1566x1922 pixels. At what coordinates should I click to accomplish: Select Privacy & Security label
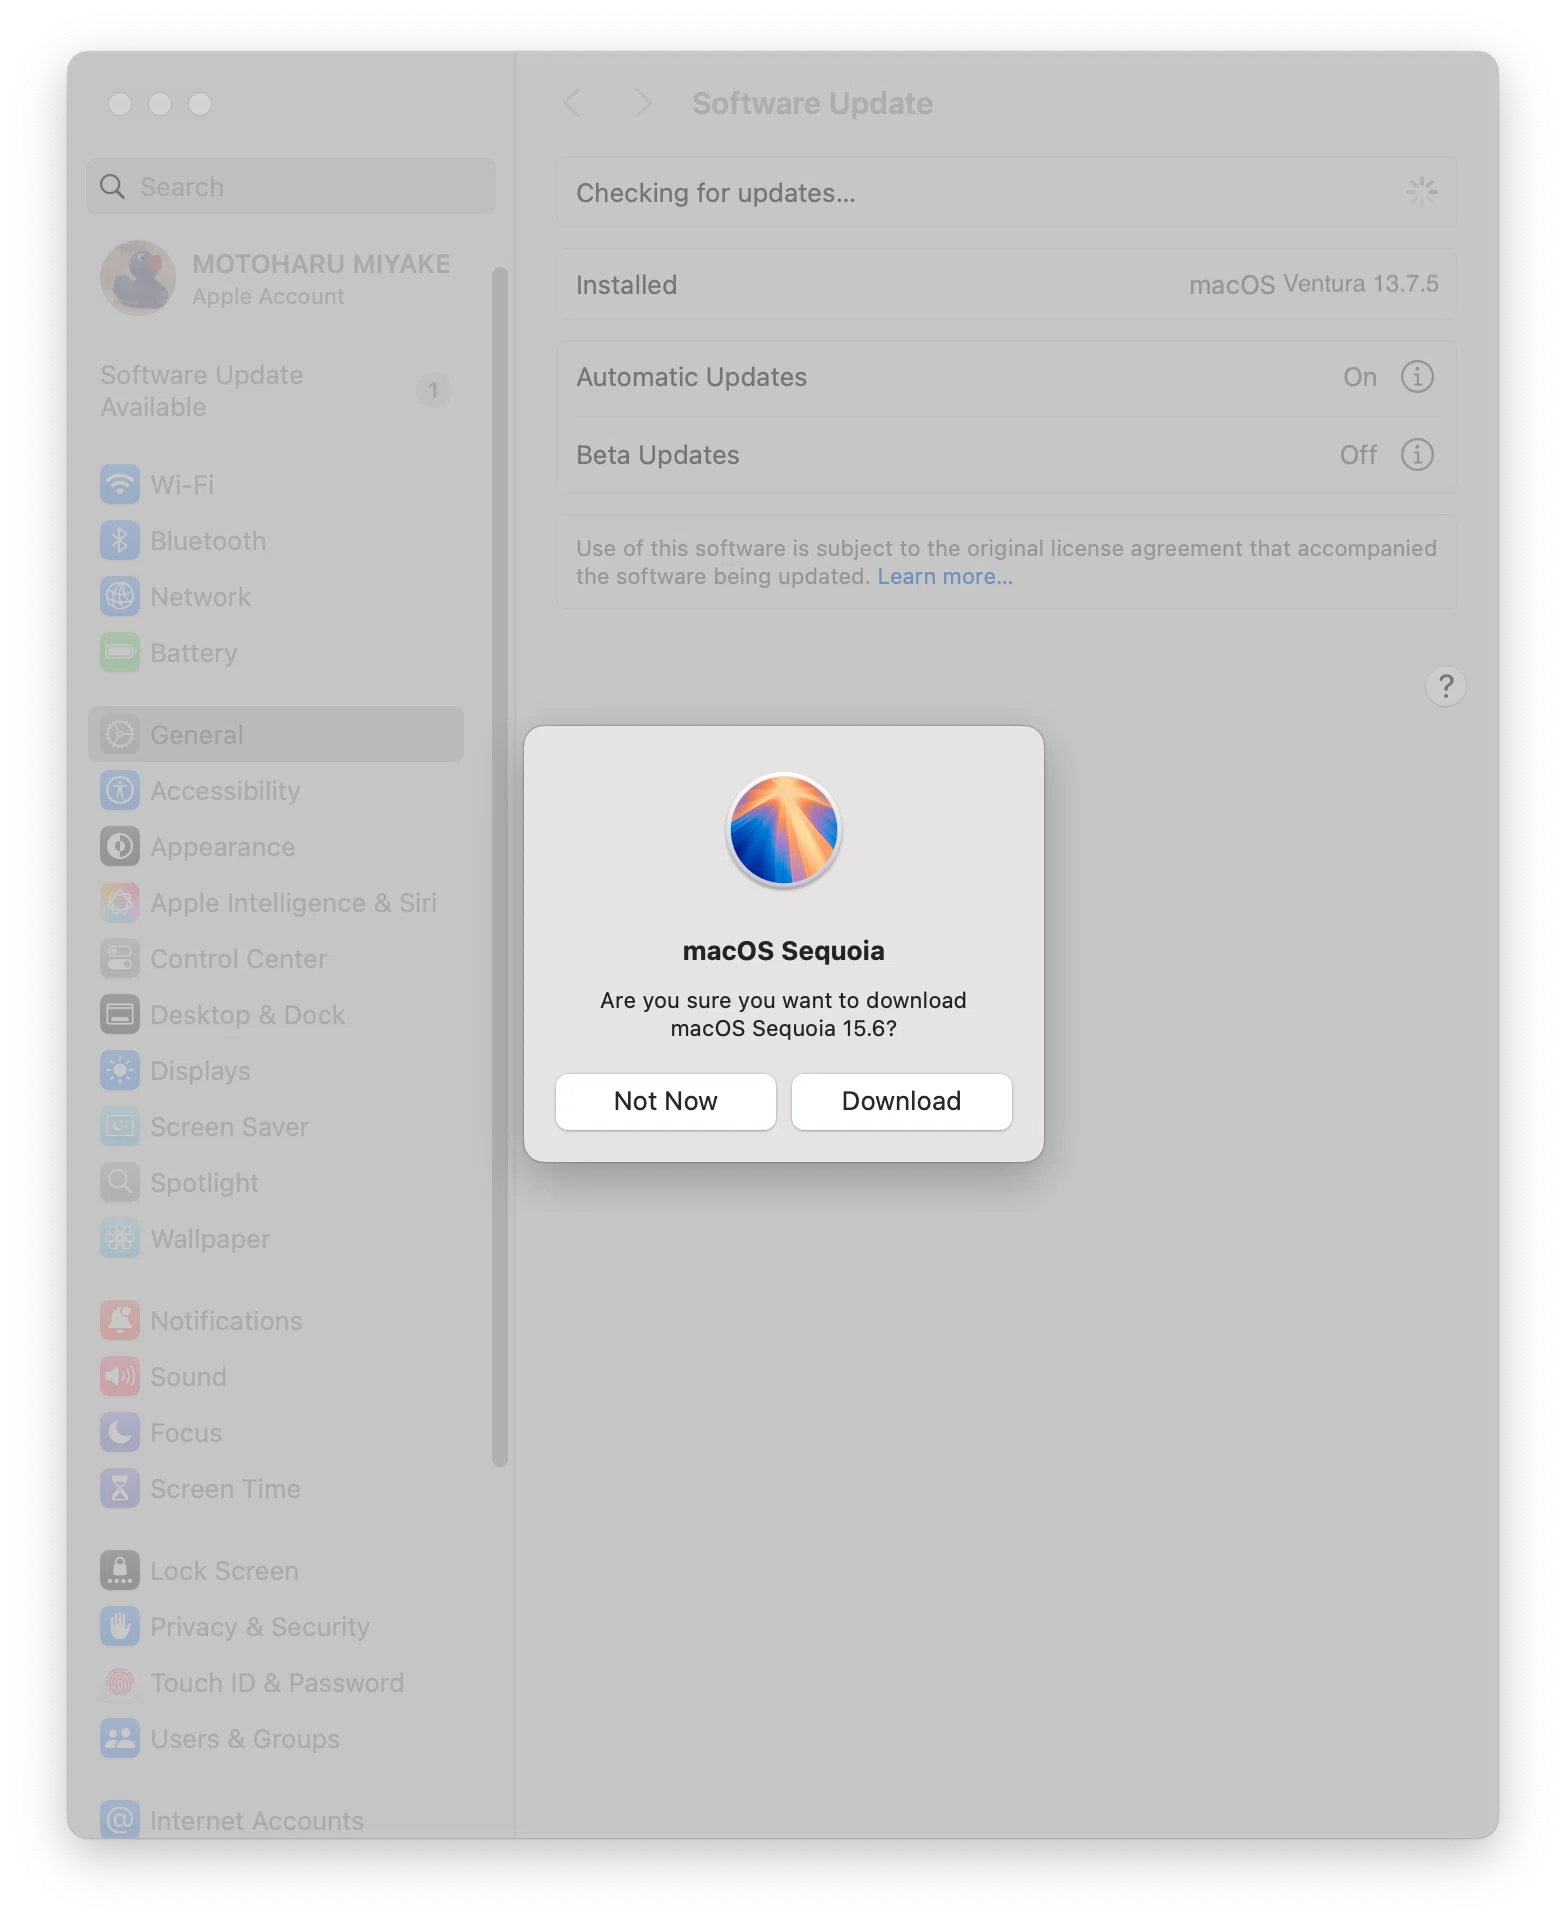tap(260, 1627)
